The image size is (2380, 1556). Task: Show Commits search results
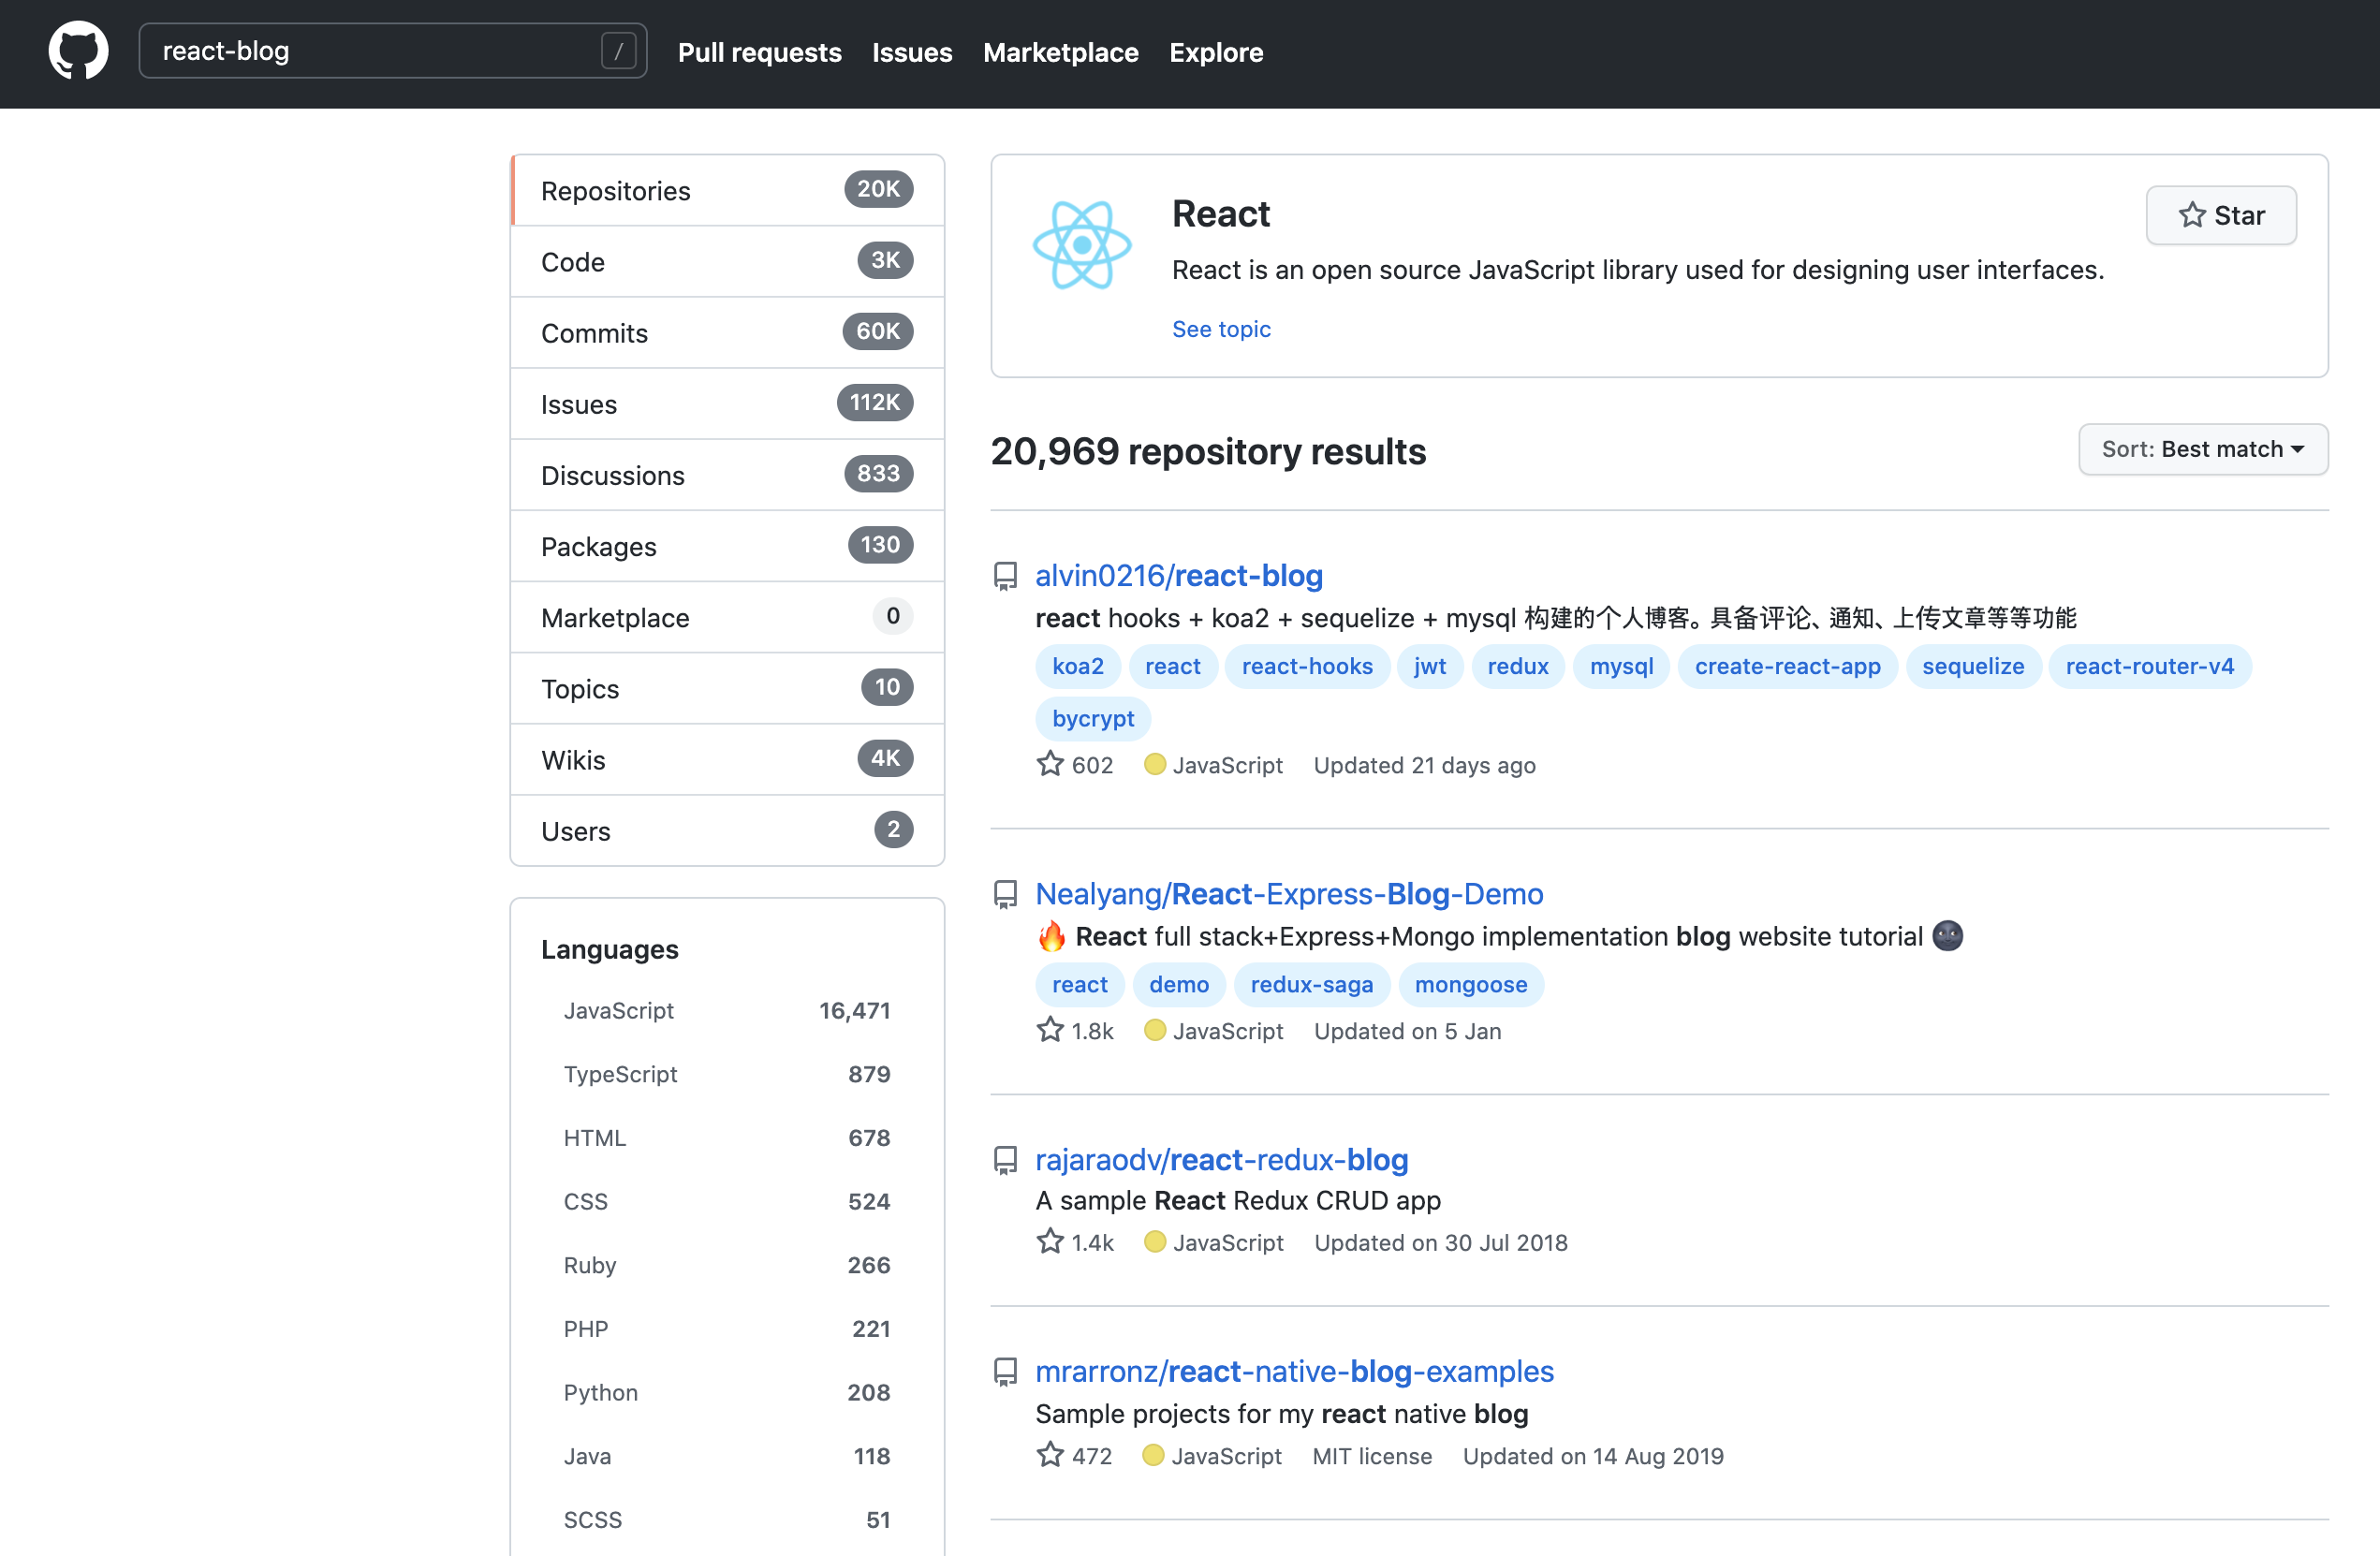727,333
